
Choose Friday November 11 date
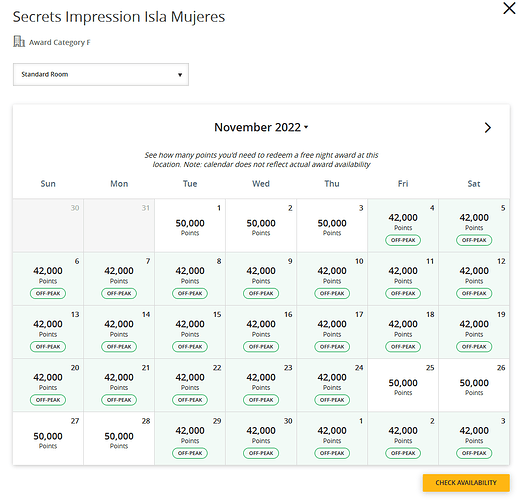[x=403, y=279]
